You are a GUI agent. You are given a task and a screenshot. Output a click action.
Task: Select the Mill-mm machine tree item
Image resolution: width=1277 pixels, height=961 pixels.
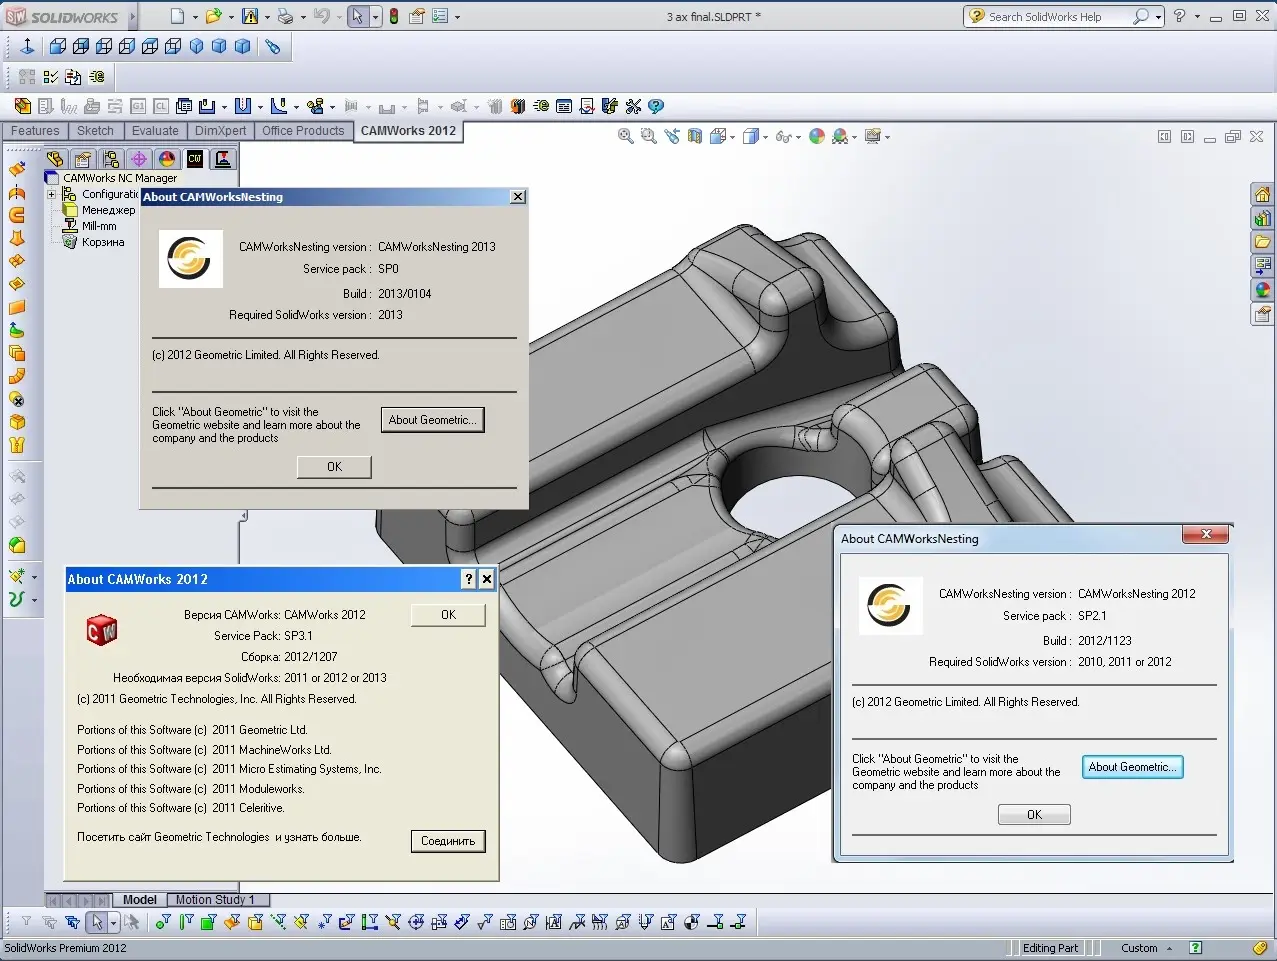point(99,226)
